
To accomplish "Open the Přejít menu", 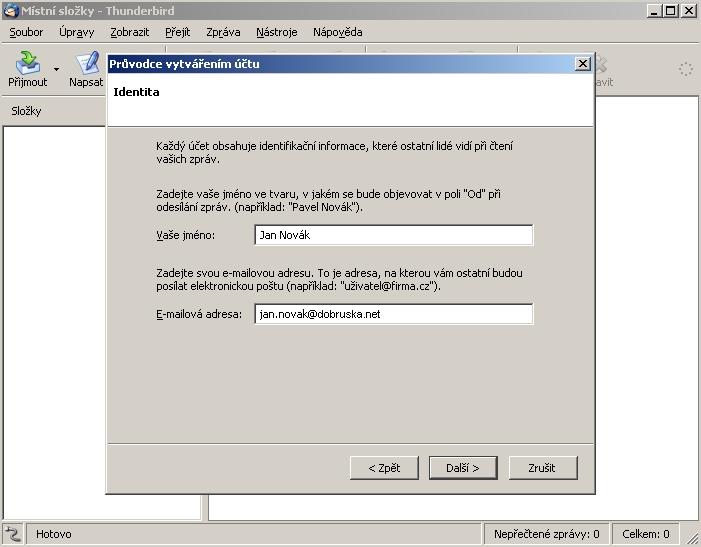I will pyautogui.click(x=177, y=32).
